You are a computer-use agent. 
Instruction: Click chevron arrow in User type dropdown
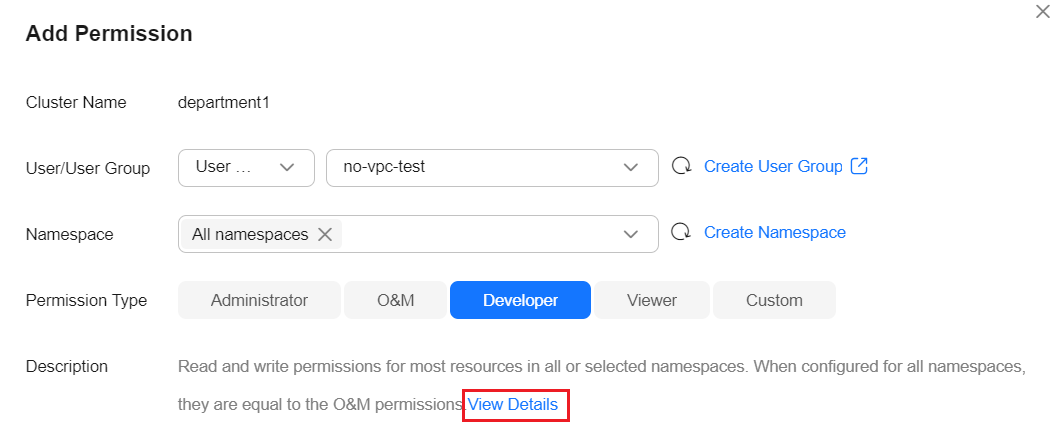(287, 167)
